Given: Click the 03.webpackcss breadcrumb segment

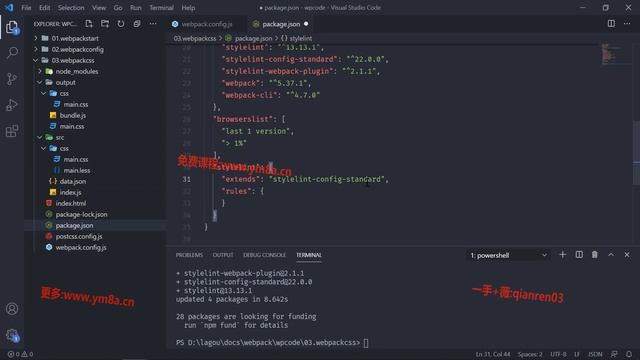Looking at the screenshot, I should 195,38.
